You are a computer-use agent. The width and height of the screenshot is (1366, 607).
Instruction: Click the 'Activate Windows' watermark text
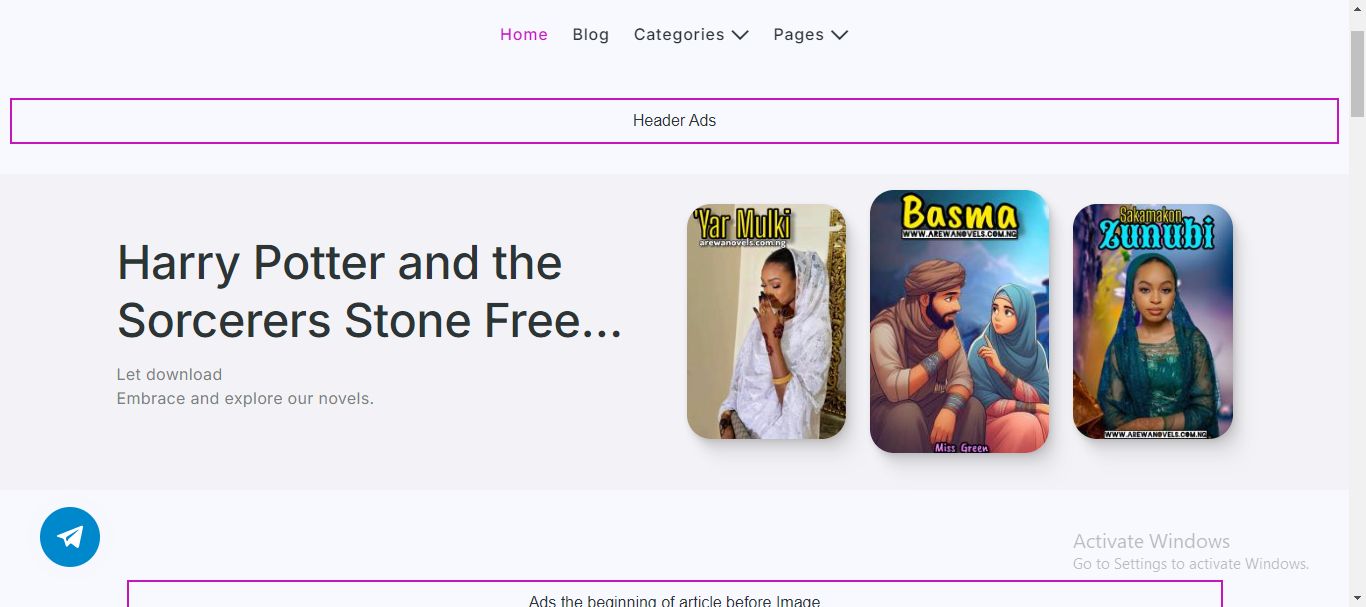[1151, 541]
